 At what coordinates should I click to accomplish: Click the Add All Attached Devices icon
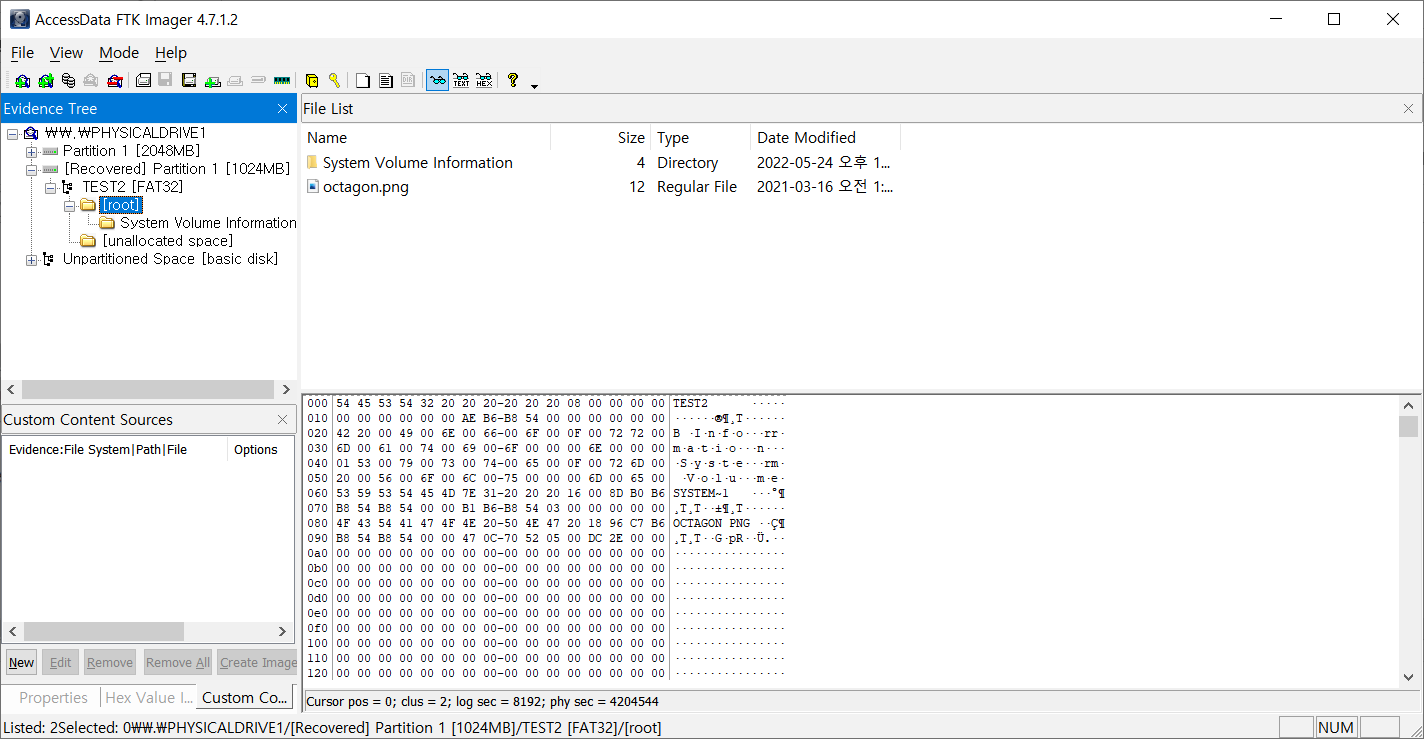click(x=46, y=80)
